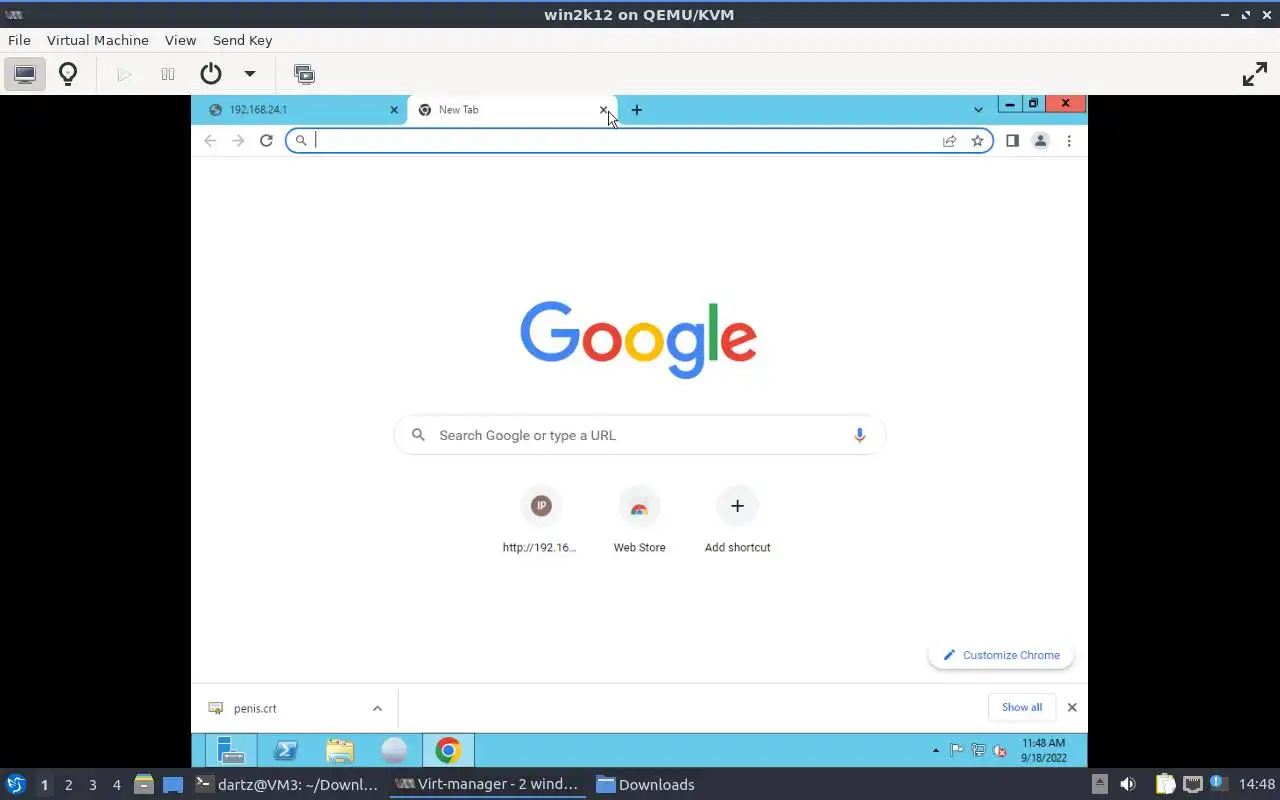Show virtual hardware details lightbulb
1280x800 pixels.
(68, 74)
